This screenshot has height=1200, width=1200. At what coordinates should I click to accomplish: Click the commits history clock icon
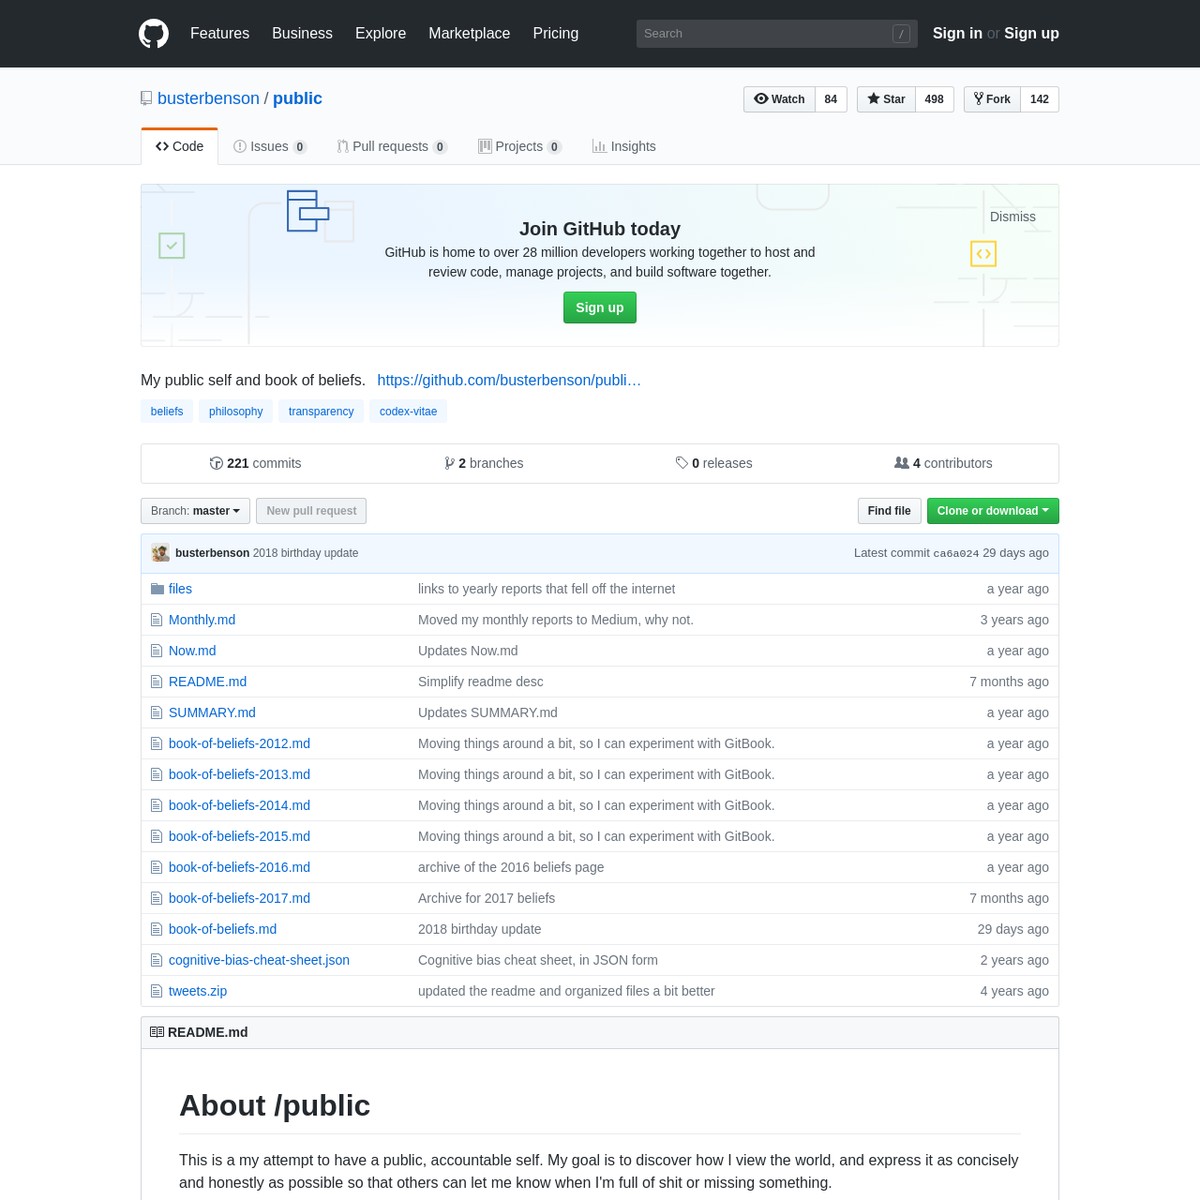(216, 463)
